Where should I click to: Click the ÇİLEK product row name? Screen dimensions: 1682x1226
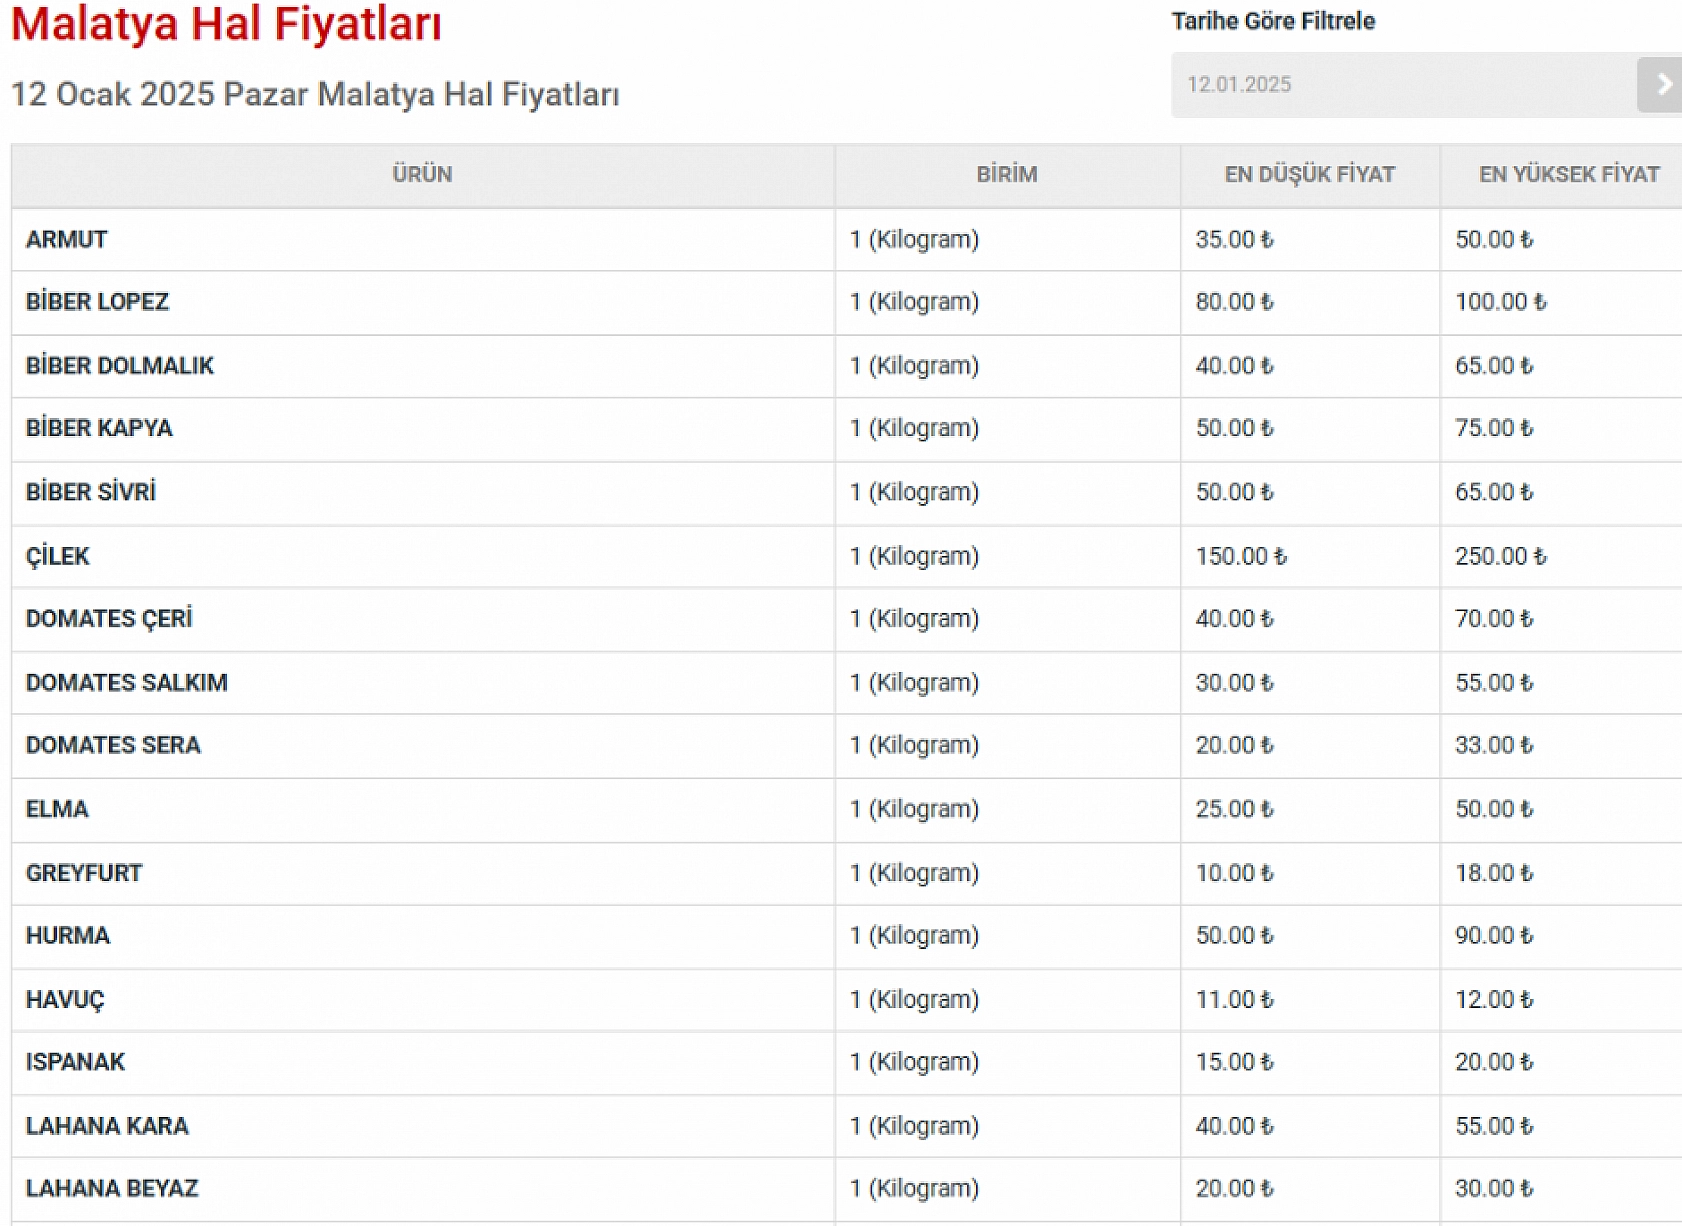pyautogui.click(x=57, y=556)
